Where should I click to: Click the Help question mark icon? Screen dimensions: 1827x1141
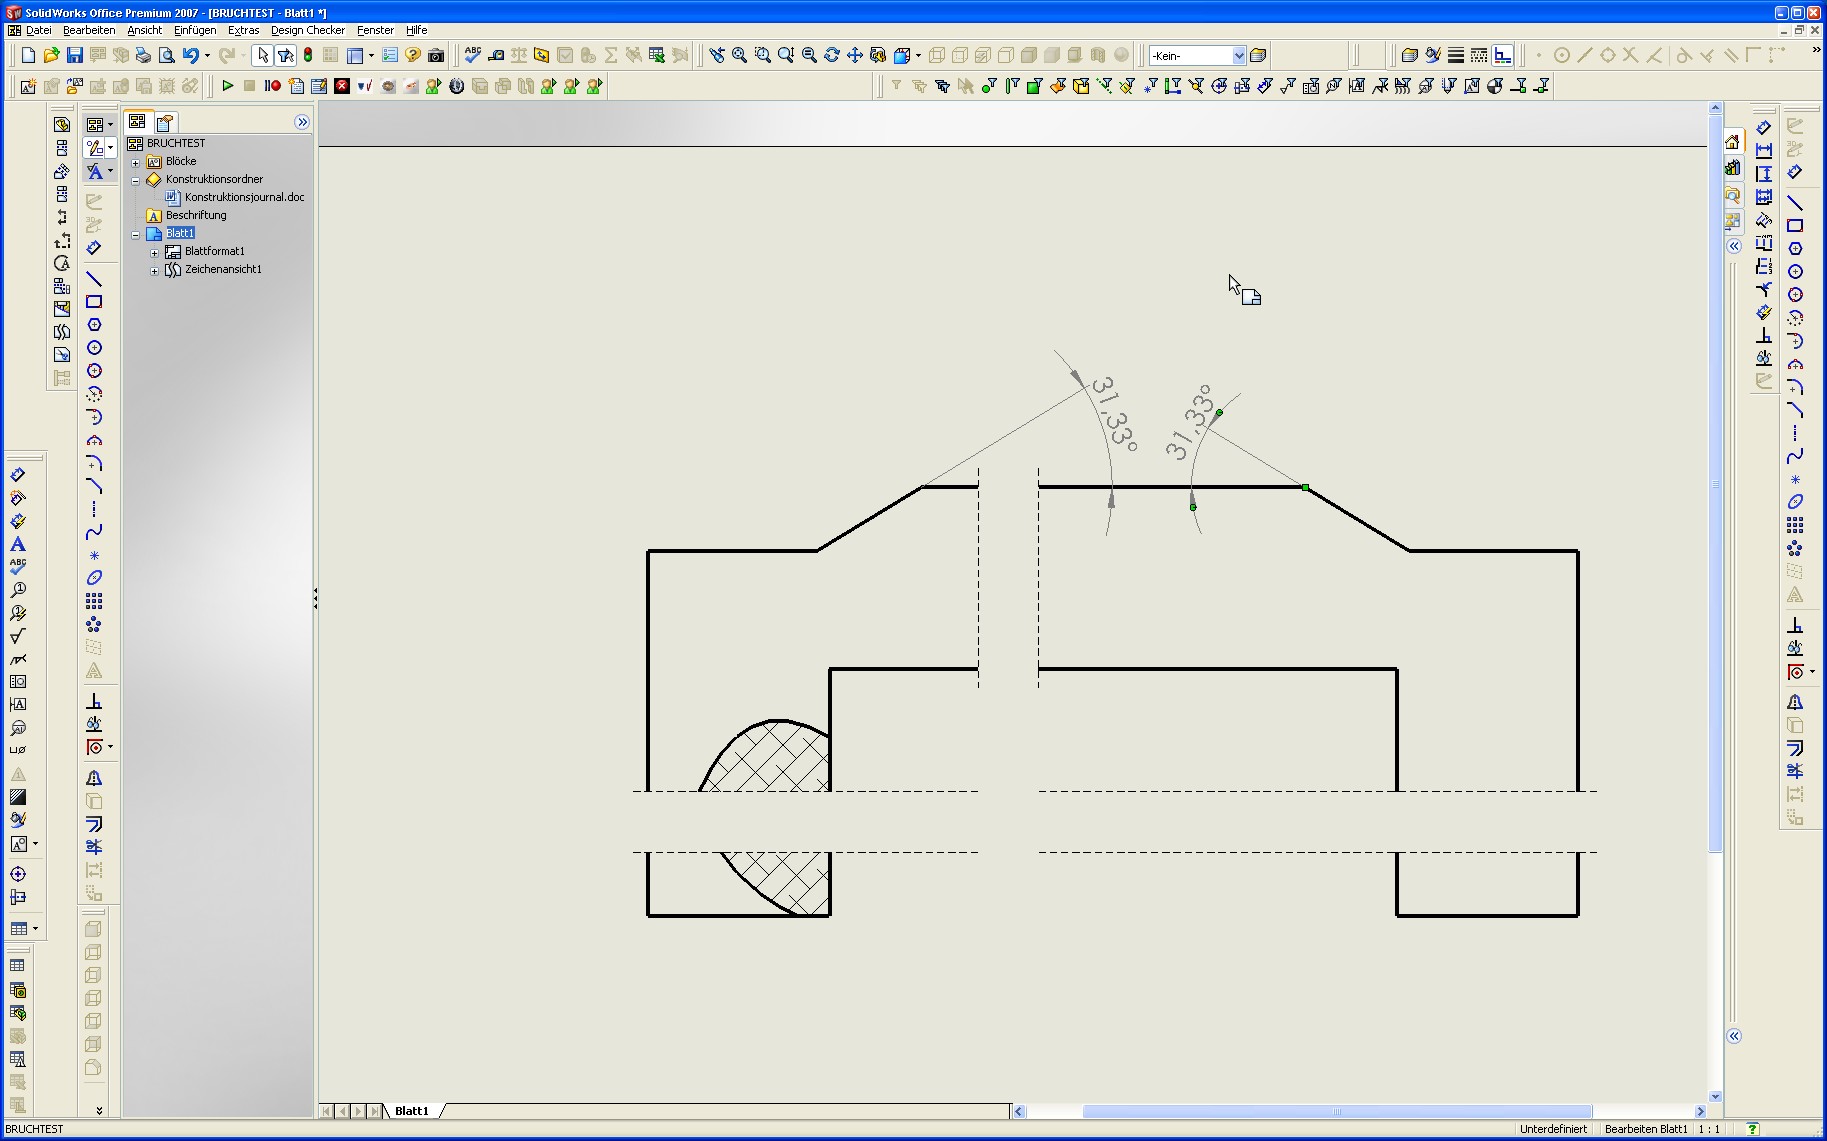[412, 55]
